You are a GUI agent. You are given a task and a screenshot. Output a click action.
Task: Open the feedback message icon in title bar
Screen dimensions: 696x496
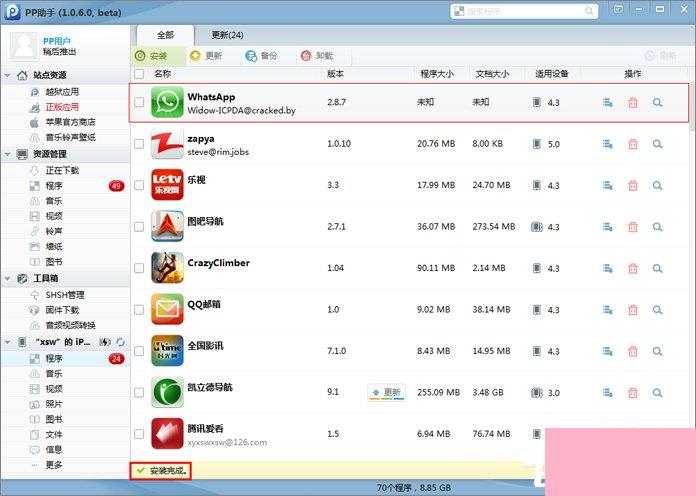point(618,10)
